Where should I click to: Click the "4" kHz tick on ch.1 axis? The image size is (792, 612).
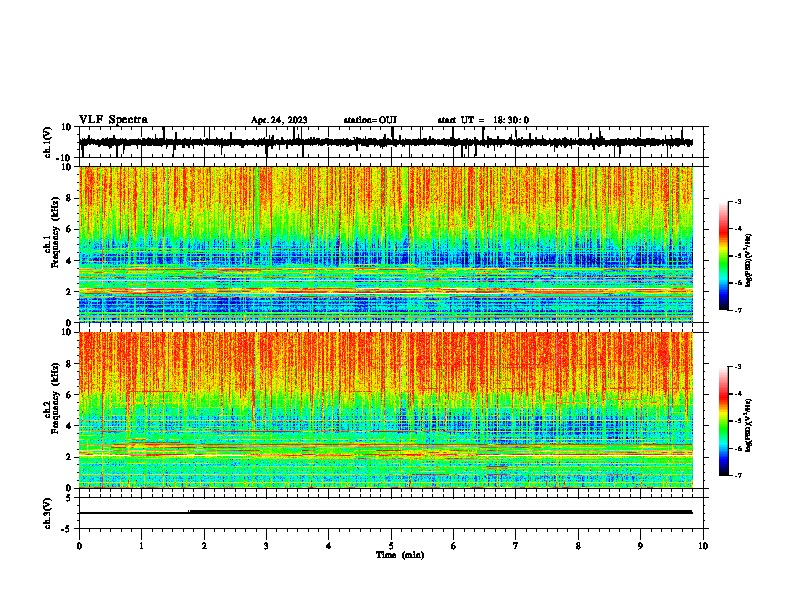(69, 261)
